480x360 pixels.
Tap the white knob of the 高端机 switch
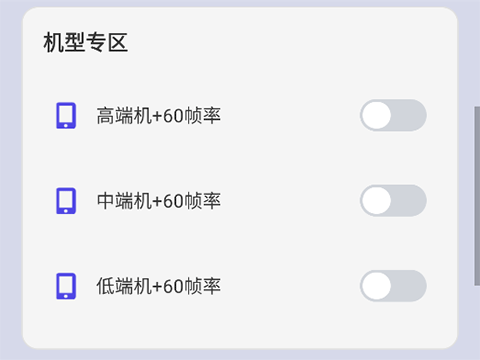click(377, 115)
